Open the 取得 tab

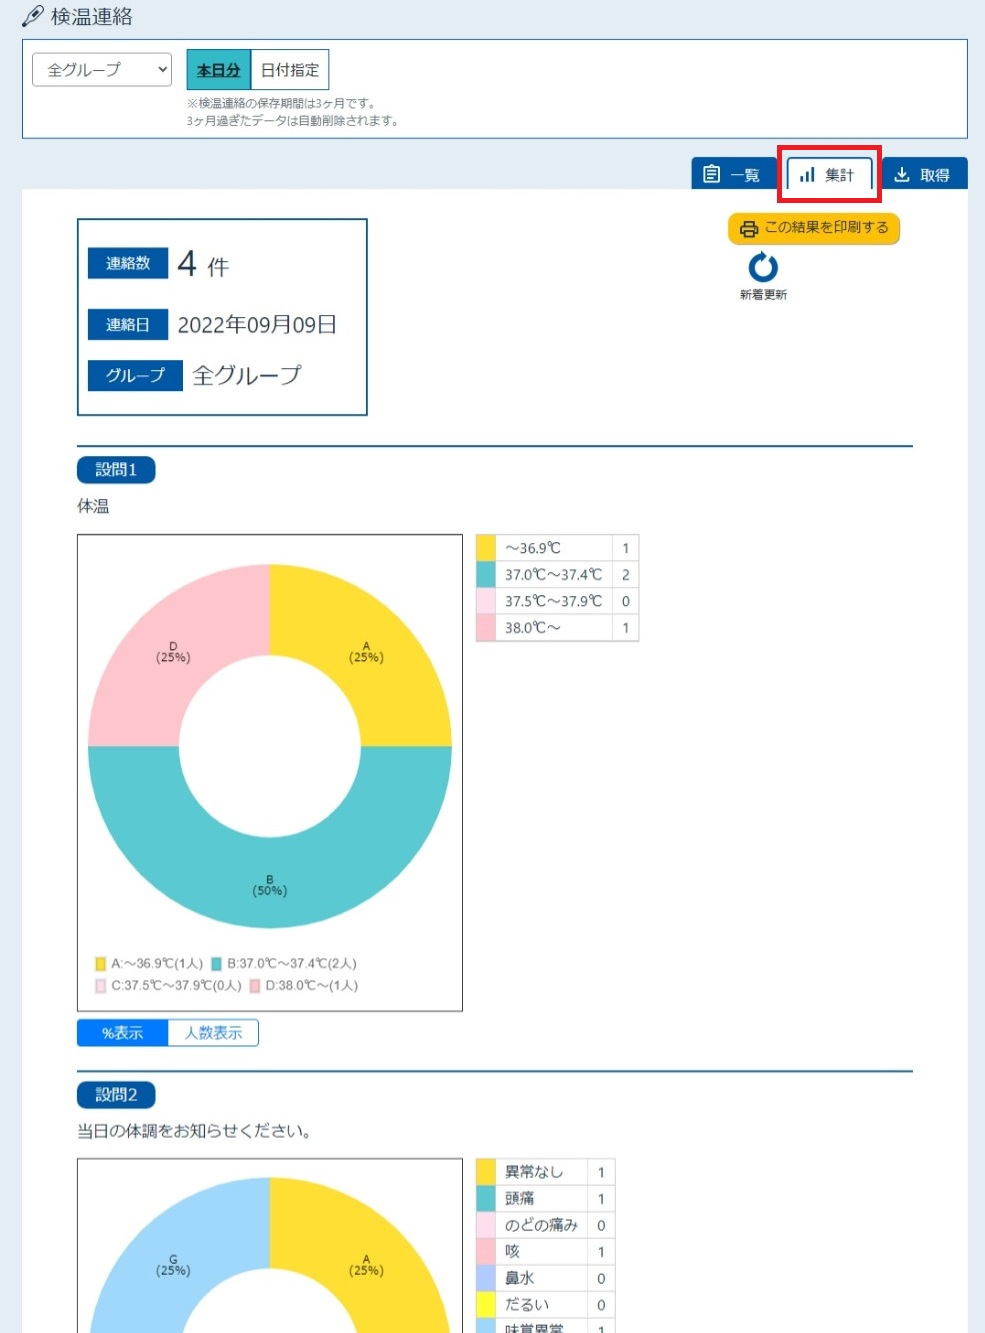pyautogui.click(x=924, y=174)
